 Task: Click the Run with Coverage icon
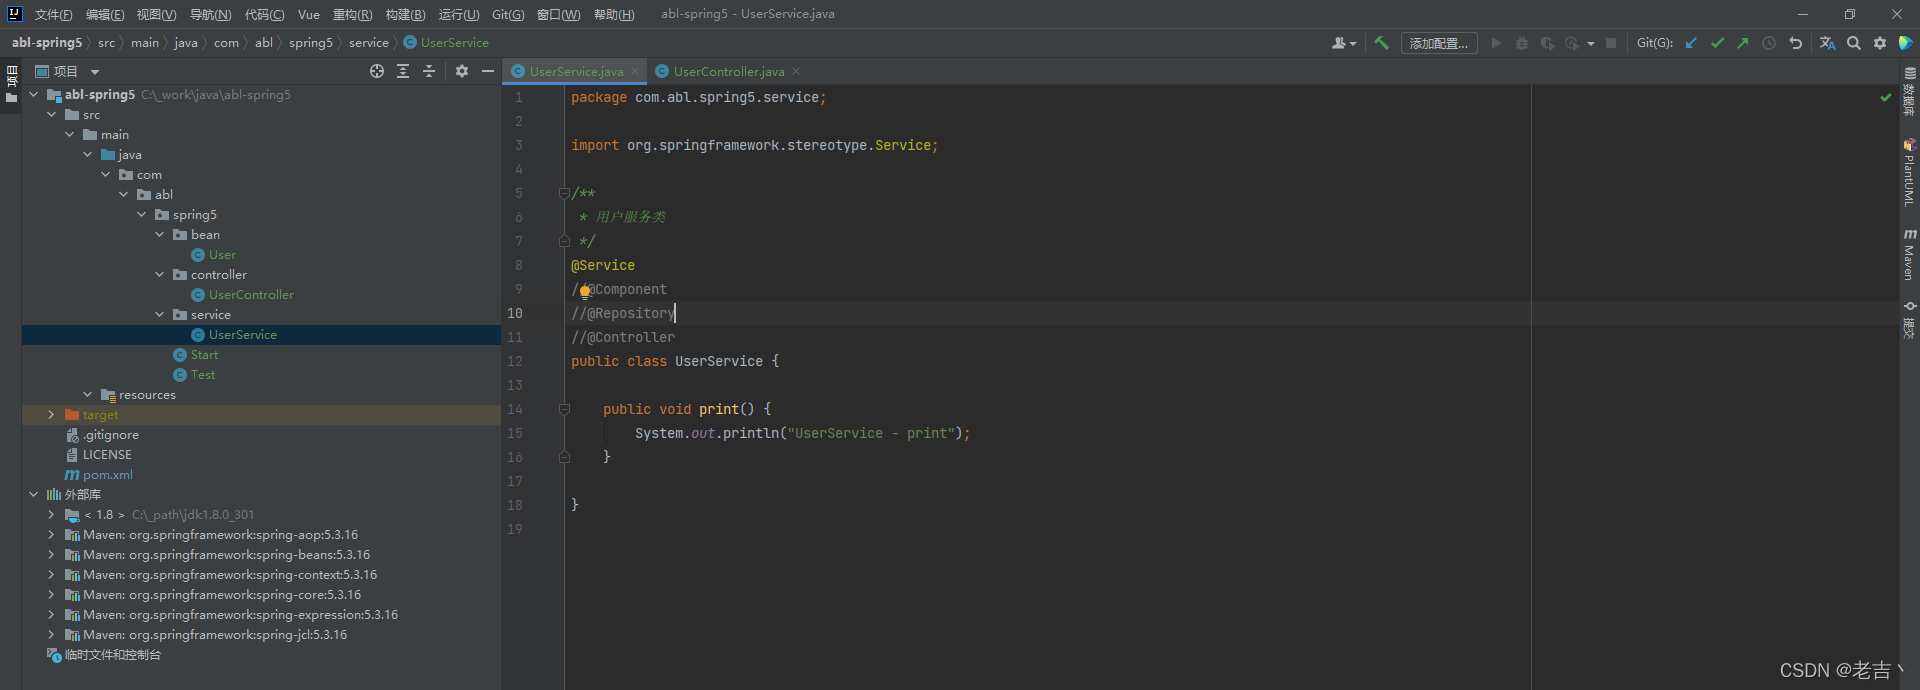pyautogui.click(x=1547, y=43)
